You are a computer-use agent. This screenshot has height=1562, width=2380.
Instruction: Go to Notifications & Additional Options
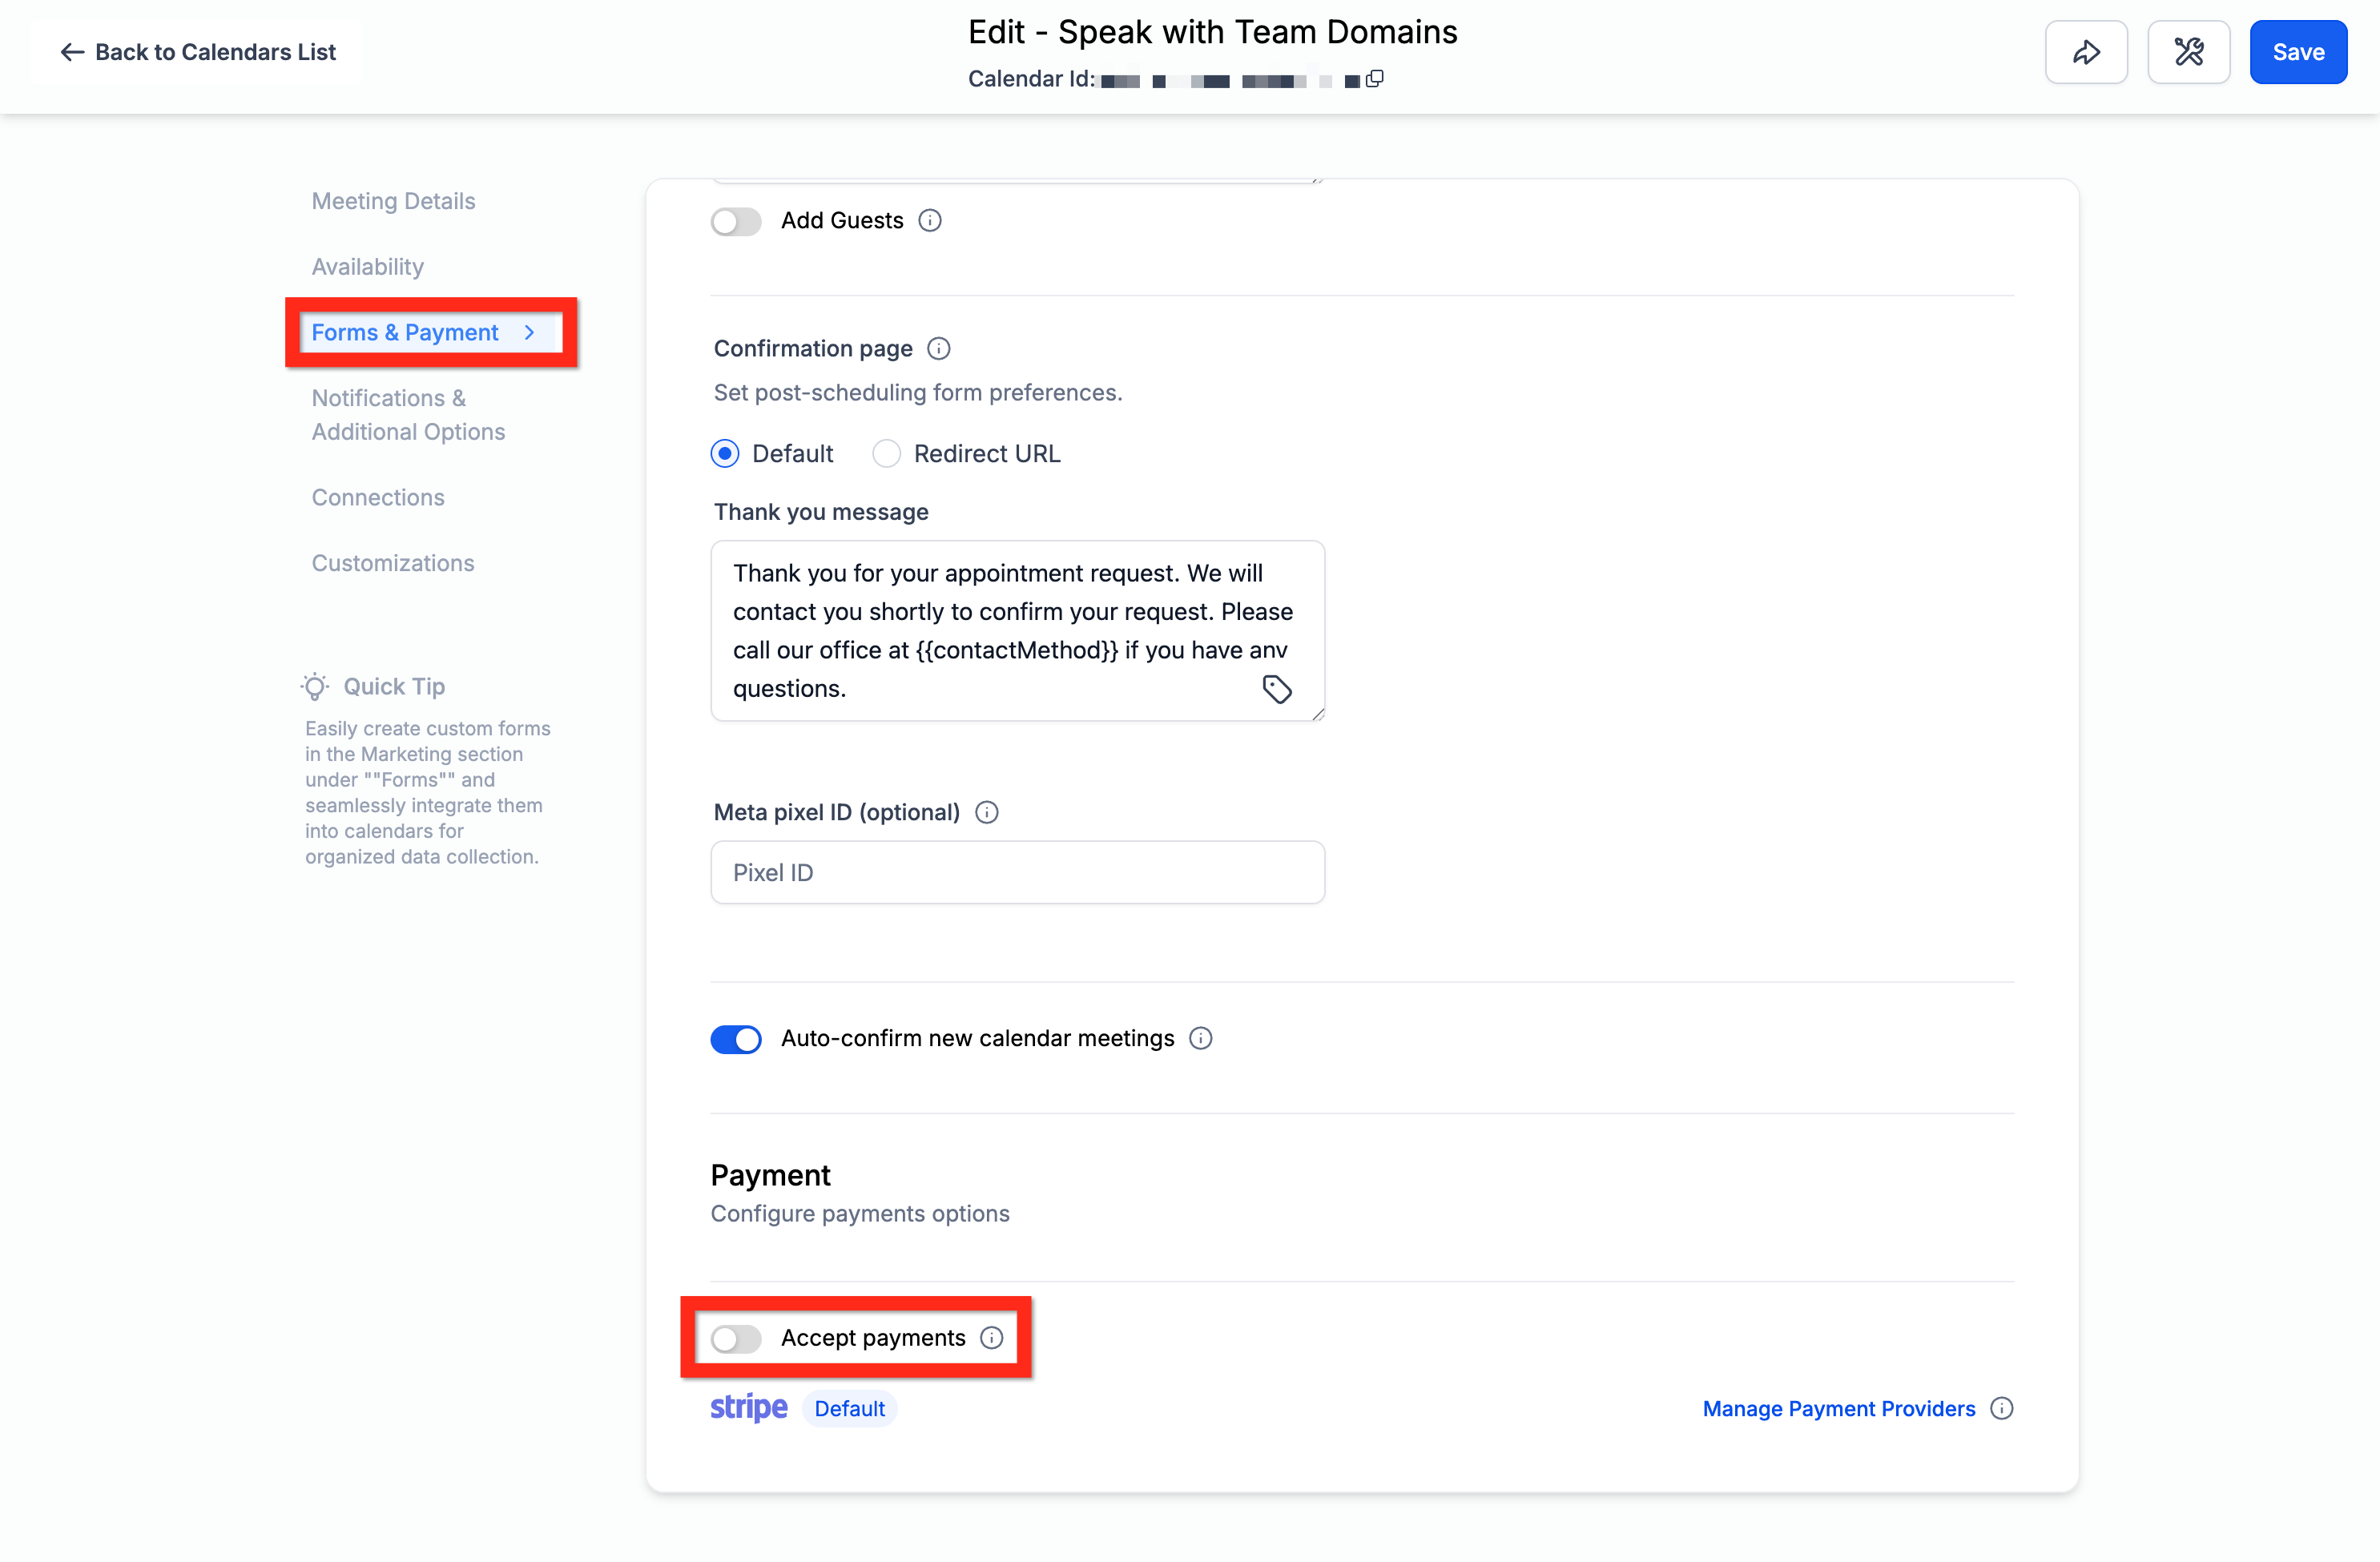408,415
